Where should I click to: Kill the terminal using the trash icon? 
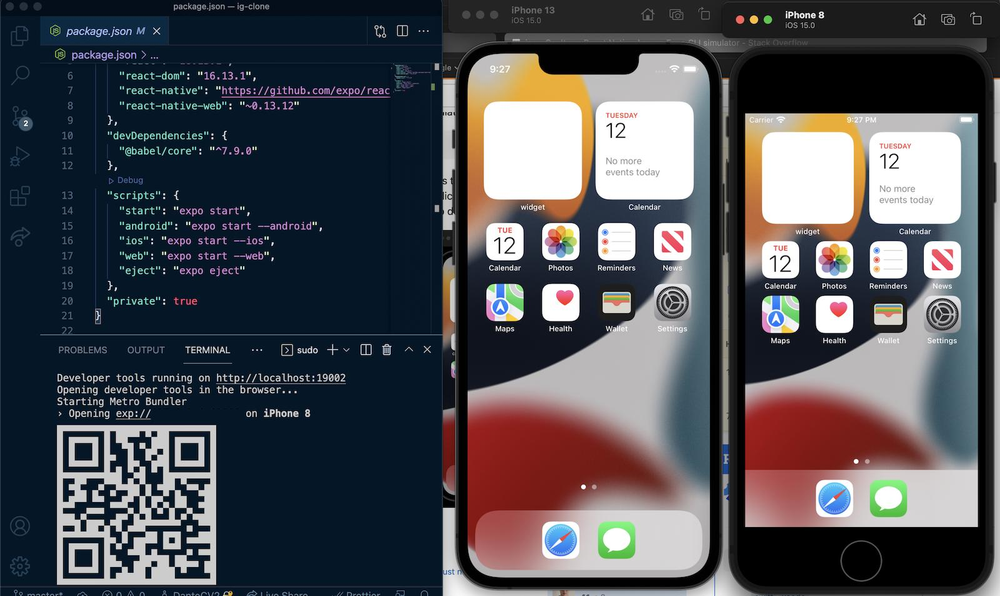[386, 349]
